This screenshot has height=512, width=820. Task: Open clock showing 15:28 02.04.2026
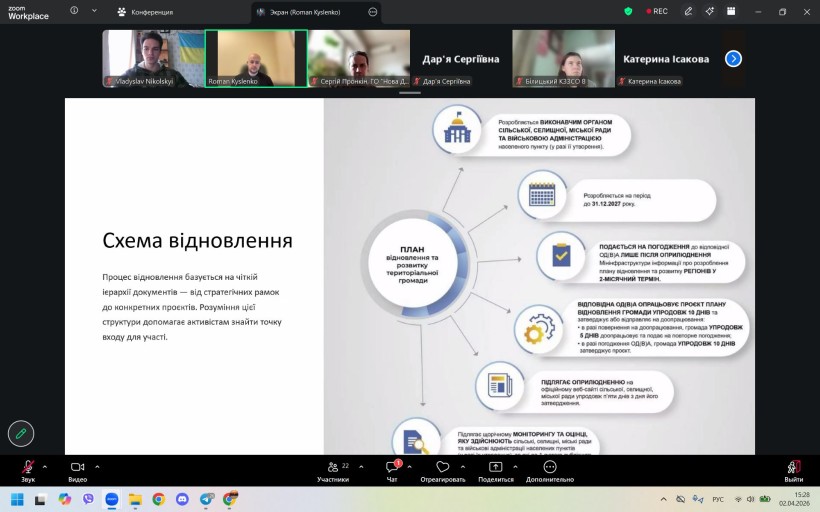(794, 499)
